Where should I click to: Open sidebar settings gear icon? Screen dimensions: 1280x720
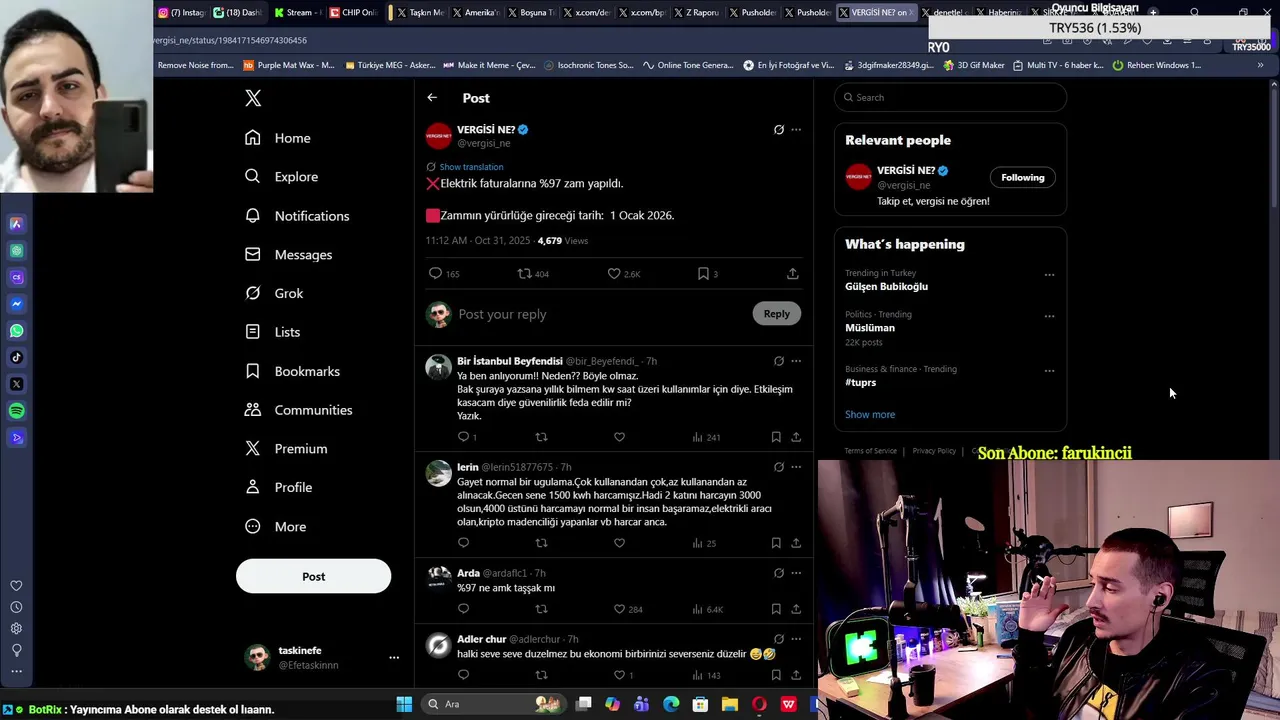[16, 628]
